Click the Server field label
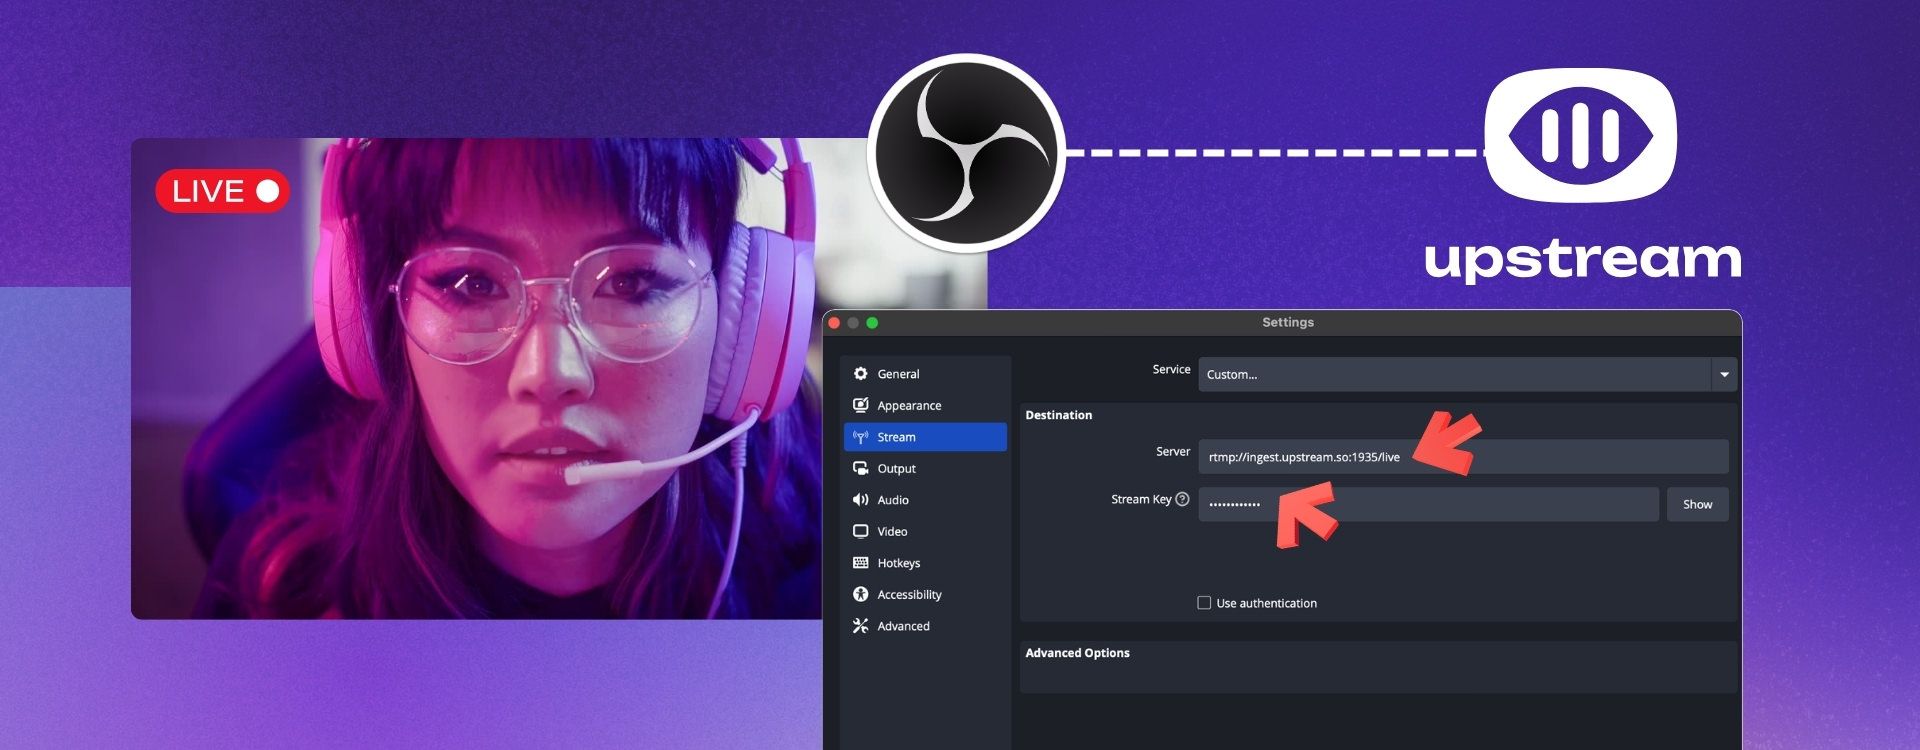1920x750 pixels. coord(1173,452)
